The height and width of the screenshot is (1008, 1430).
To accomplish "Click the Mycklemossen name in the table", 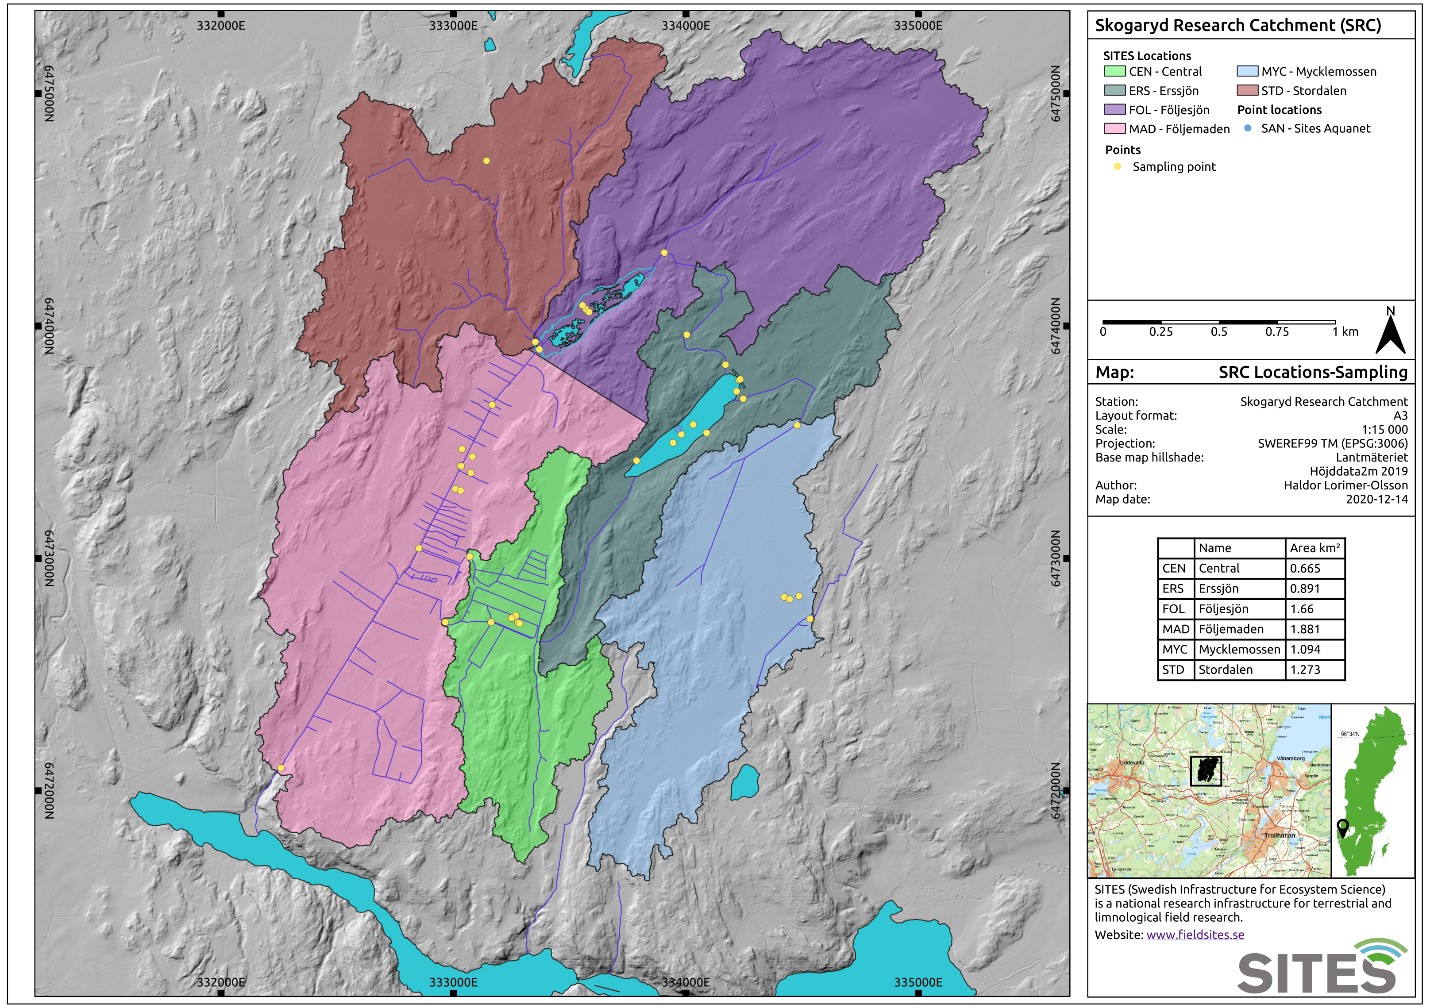I will (x=1239, y=650).
